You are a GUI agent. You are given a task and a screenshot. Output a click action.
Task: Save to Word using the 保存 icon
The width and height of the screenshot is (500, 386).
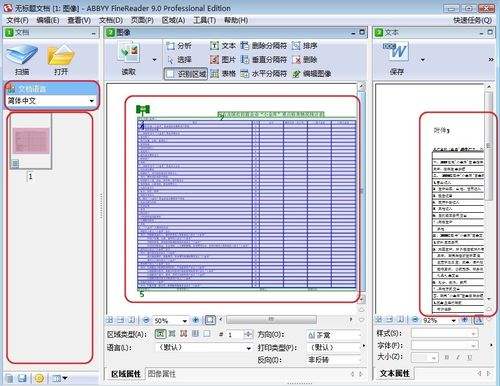[397, 51]
